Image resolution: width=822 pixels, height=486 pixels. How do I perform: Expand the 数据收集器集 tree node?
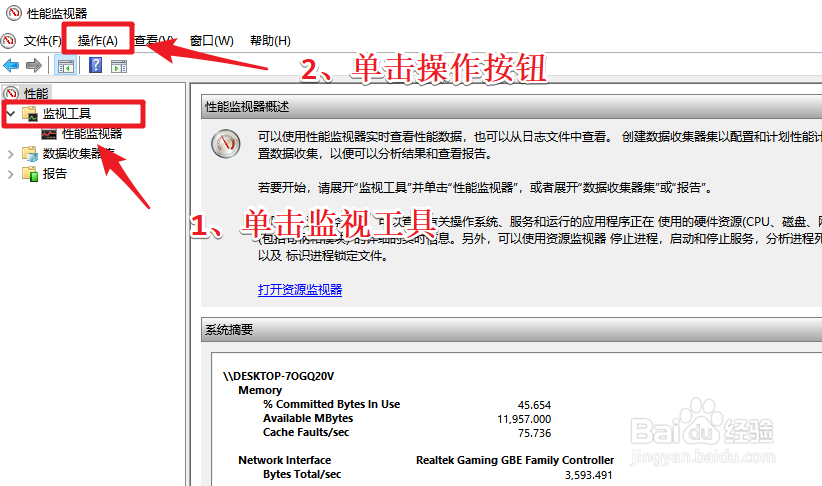click(x=10, y=154)
